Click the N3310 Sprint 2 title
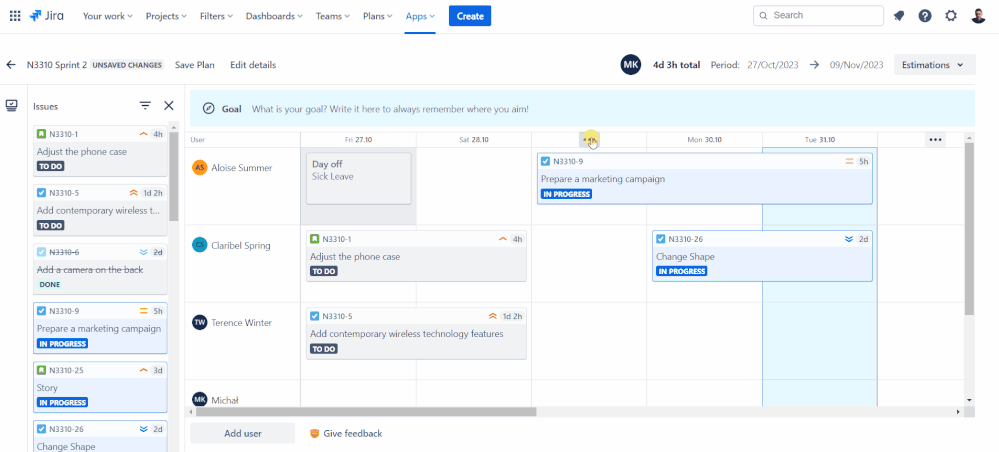 (57, 65)
